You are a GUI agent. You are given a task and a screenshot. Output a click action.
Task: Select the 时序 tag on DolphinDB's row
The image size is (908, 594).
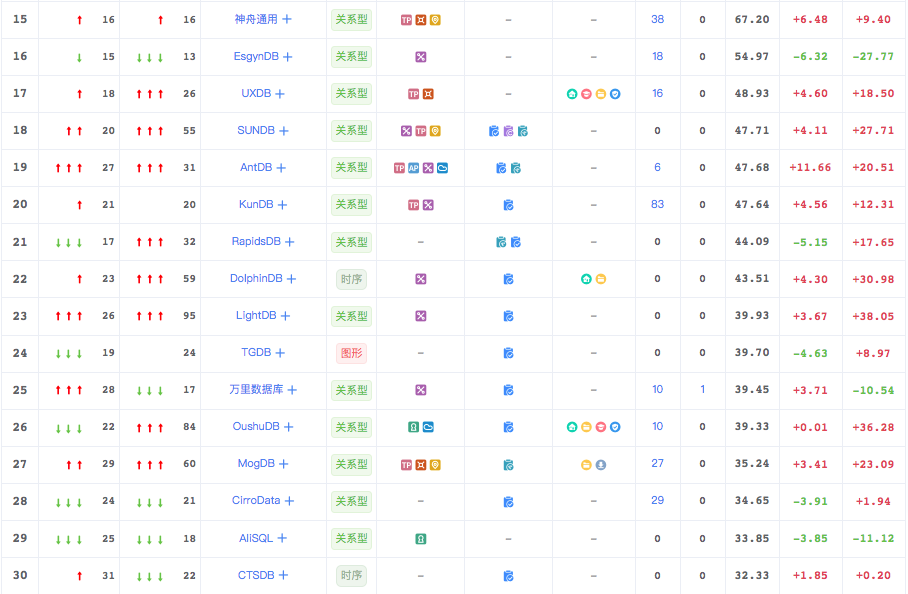[x=351, y=279]
